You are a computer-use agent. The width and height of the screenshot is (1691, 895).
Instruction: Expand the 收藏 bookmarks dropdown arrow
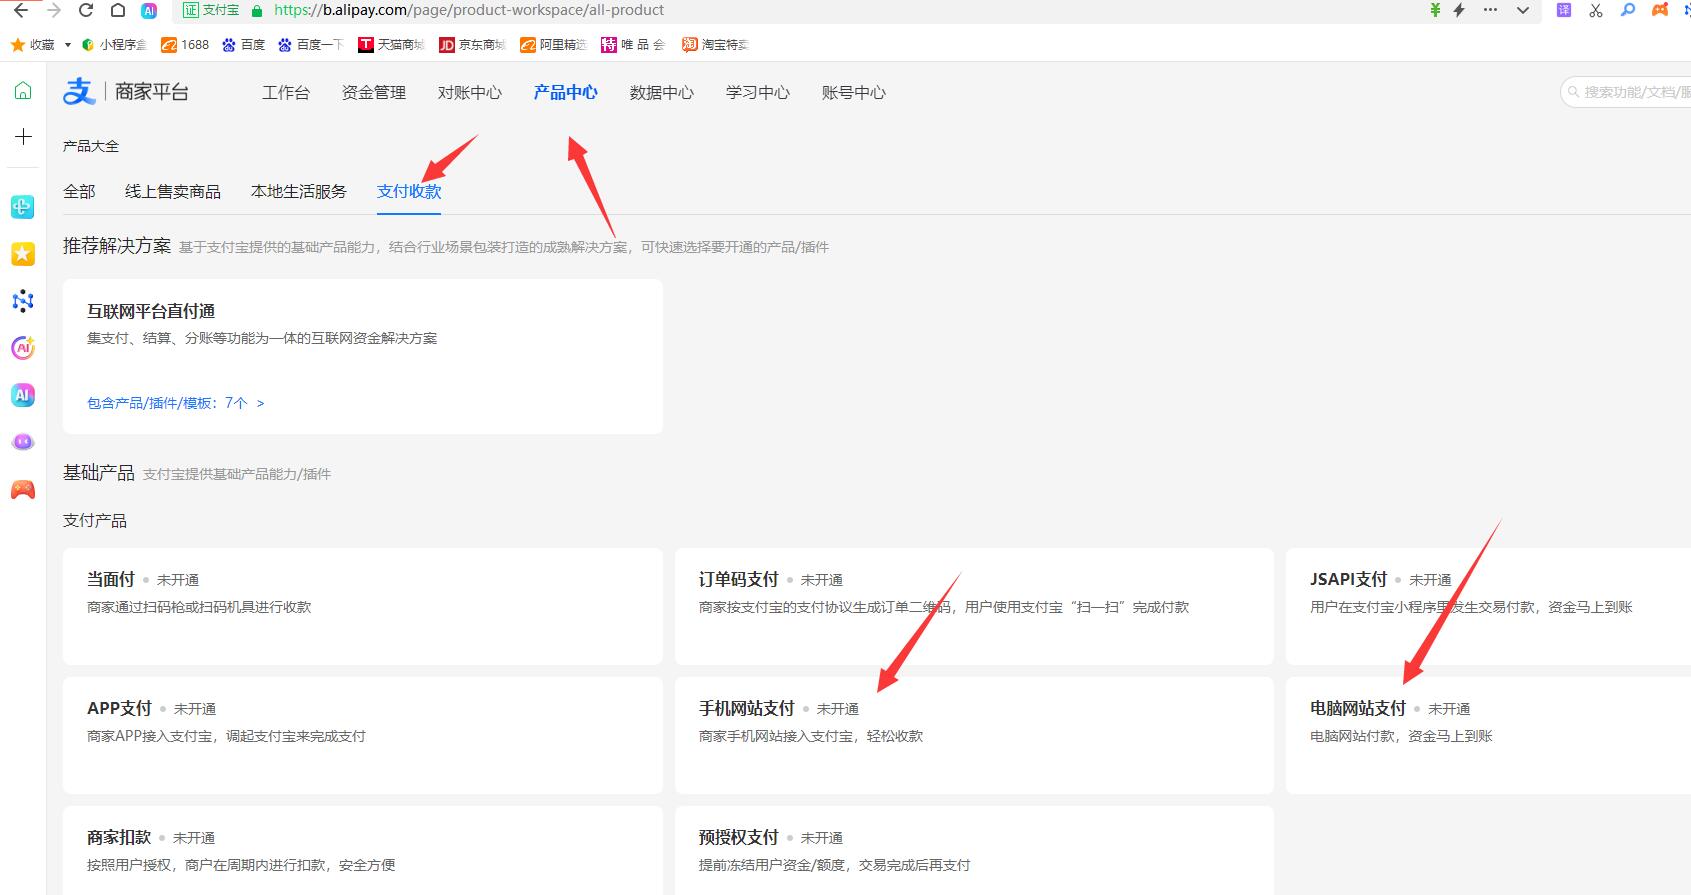68,44
